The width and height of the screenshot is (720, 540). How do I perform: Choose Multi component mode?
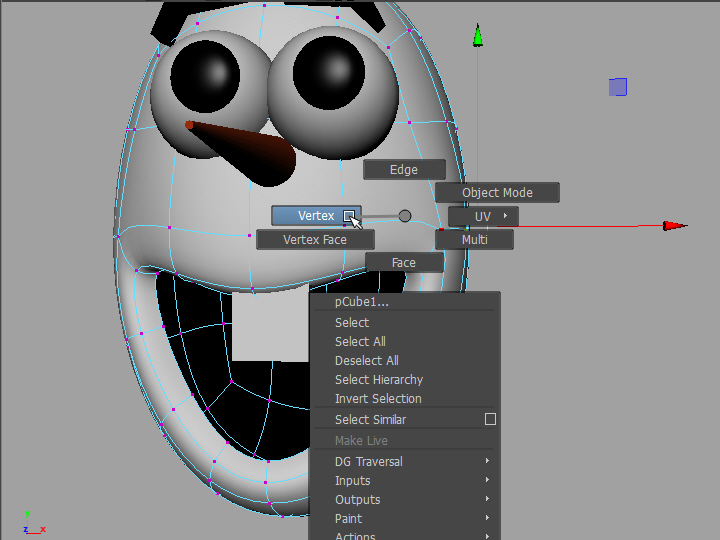pyautogui.click(x=474, y=240)
